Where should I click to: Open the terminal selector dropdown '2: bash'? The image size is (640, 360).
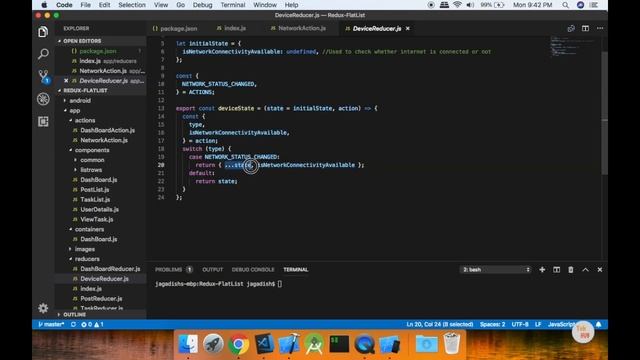[x=495, y=269]
